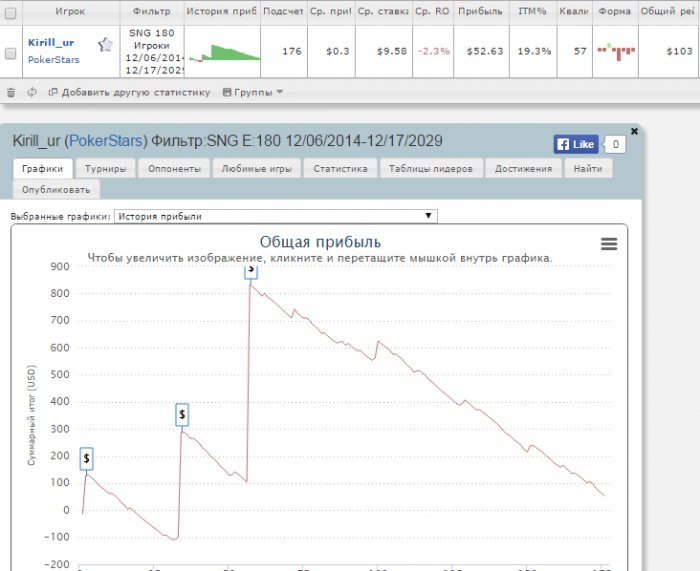Tick the select-all checkbox in table header
The width and height of the screenshot is (700, 571).
(10, 13)
